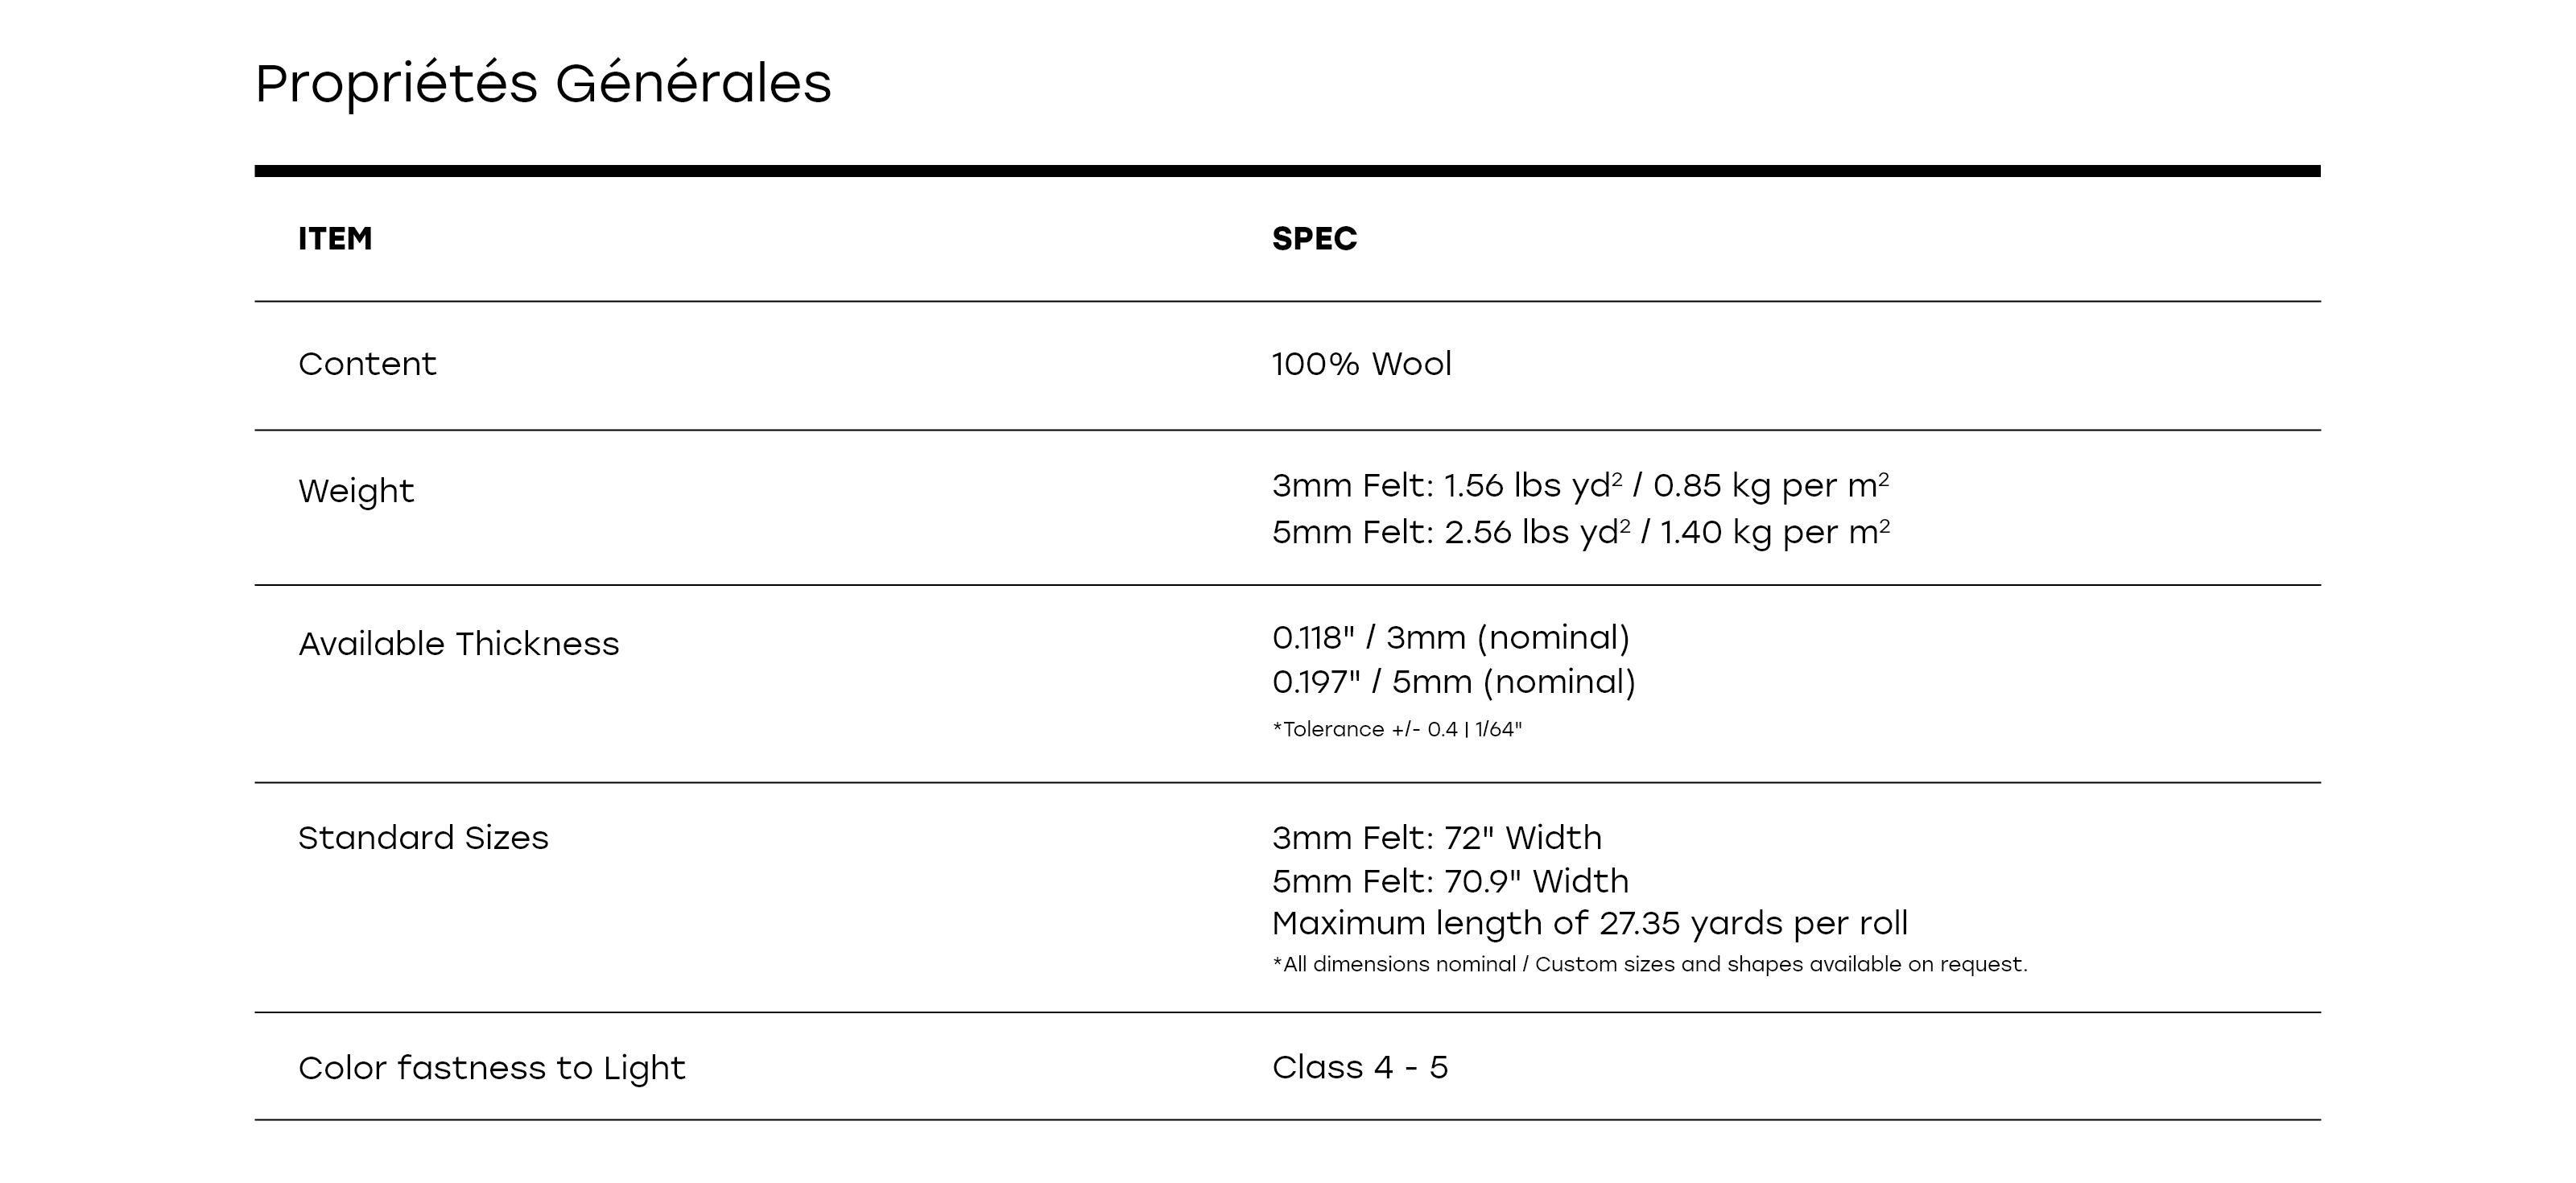The height and width of the screenshot is (1183, 2576).
Task: Click the 3mm Felt 1.56 lbs weight line
Action: 1580,486
